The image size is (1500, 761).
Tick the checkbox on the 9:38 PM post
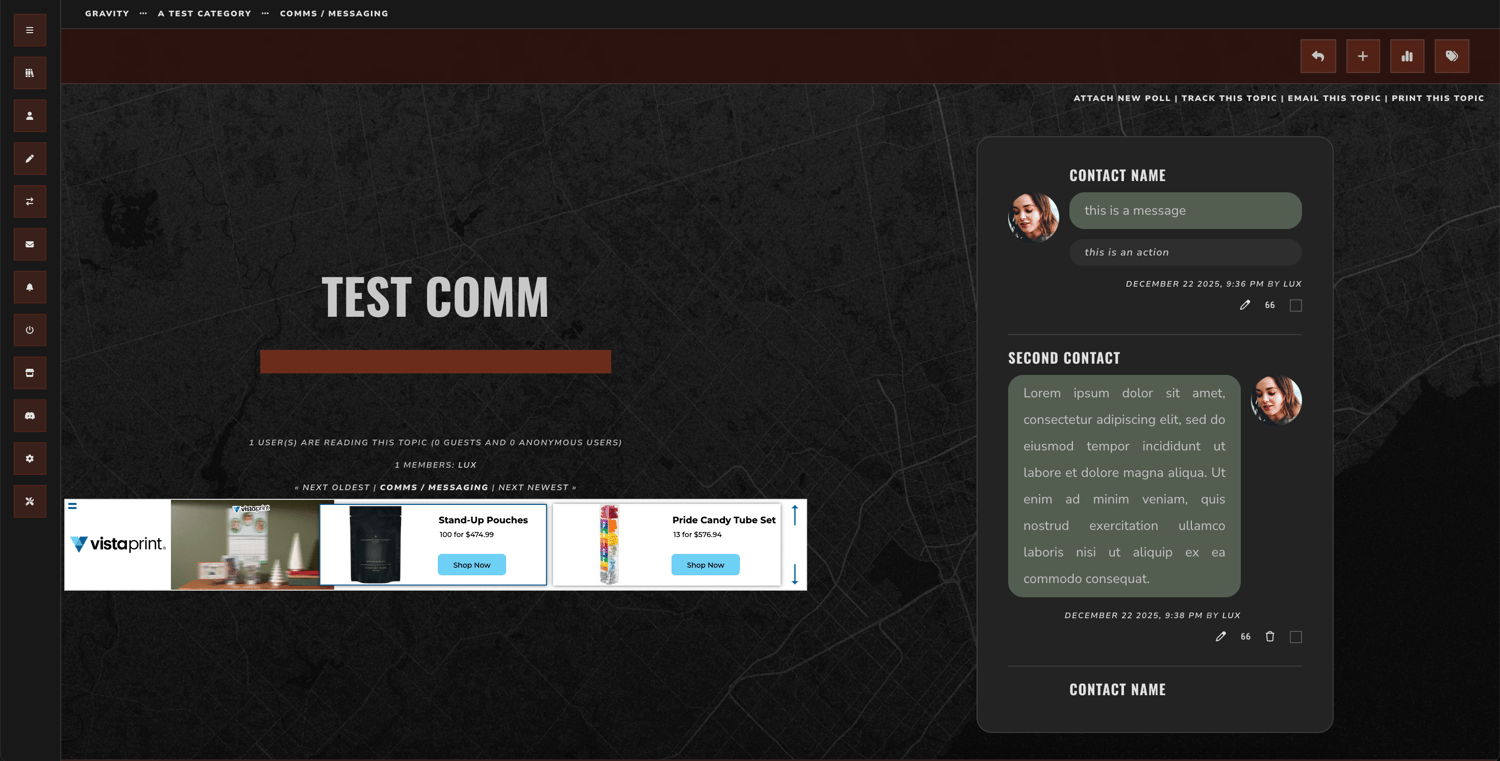pos(1296,636)
